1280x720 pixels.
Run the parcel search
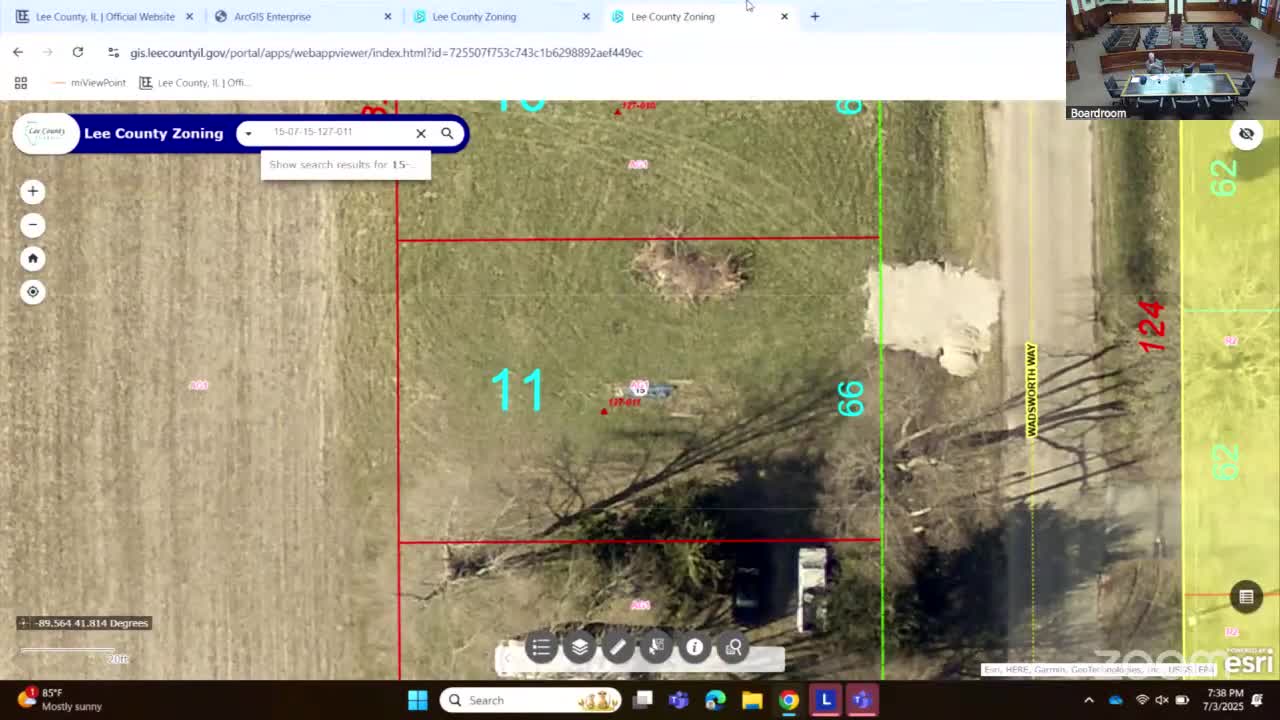447,133
